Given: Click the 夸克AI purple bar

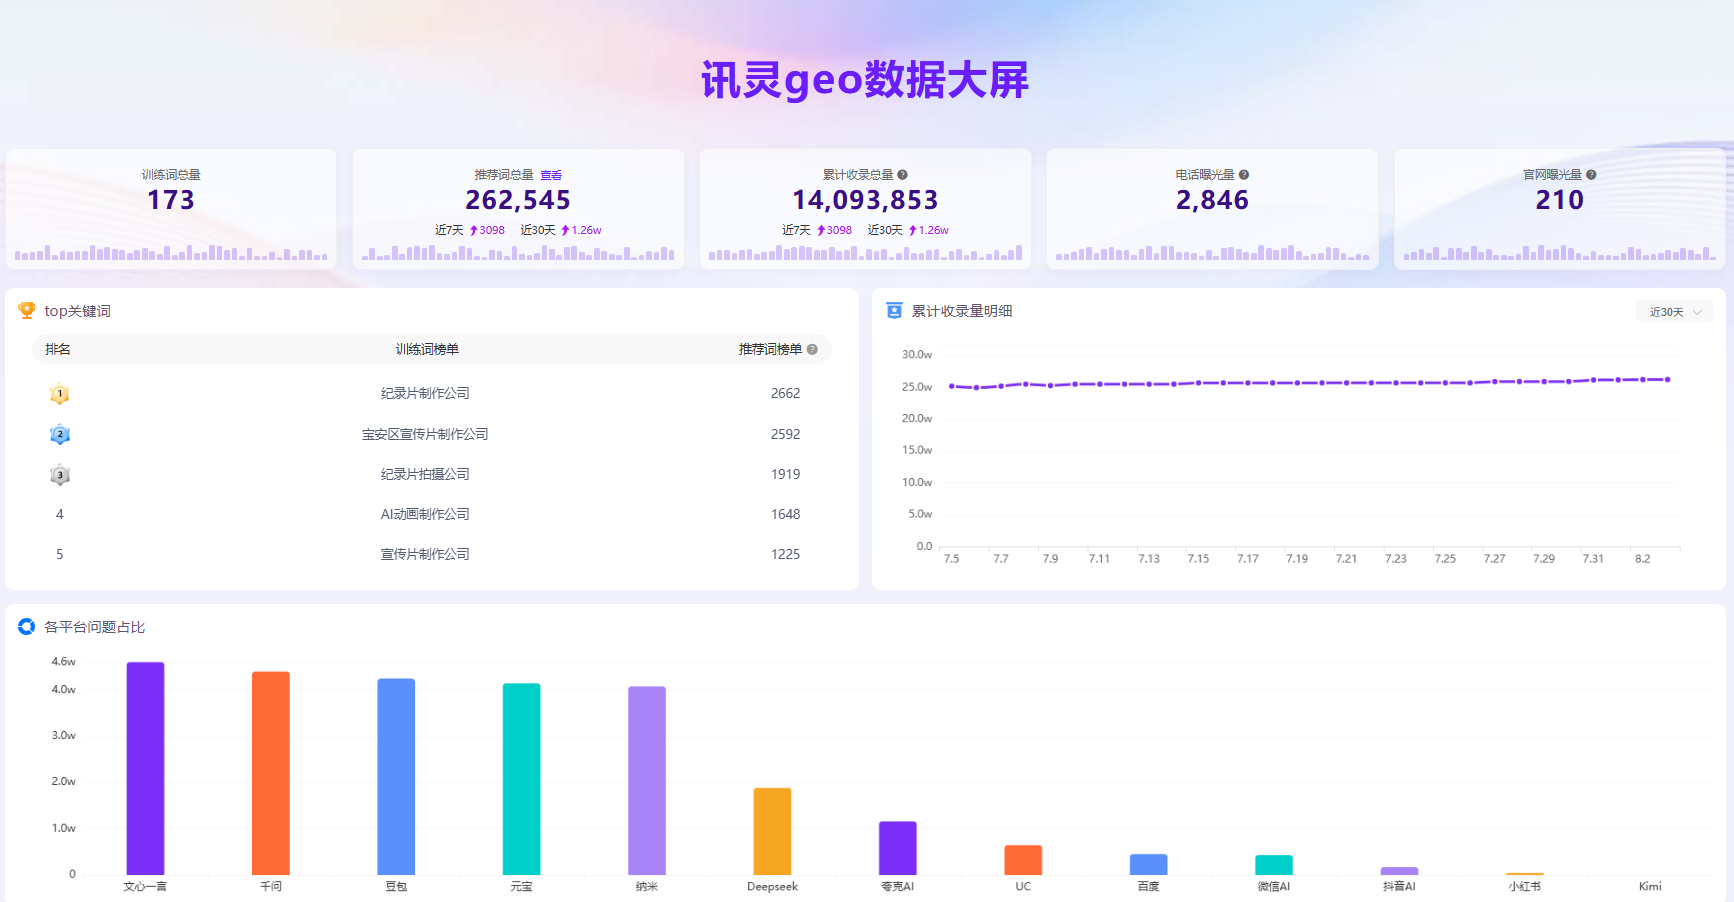Looking at the screenshot, I should point(898,848).
